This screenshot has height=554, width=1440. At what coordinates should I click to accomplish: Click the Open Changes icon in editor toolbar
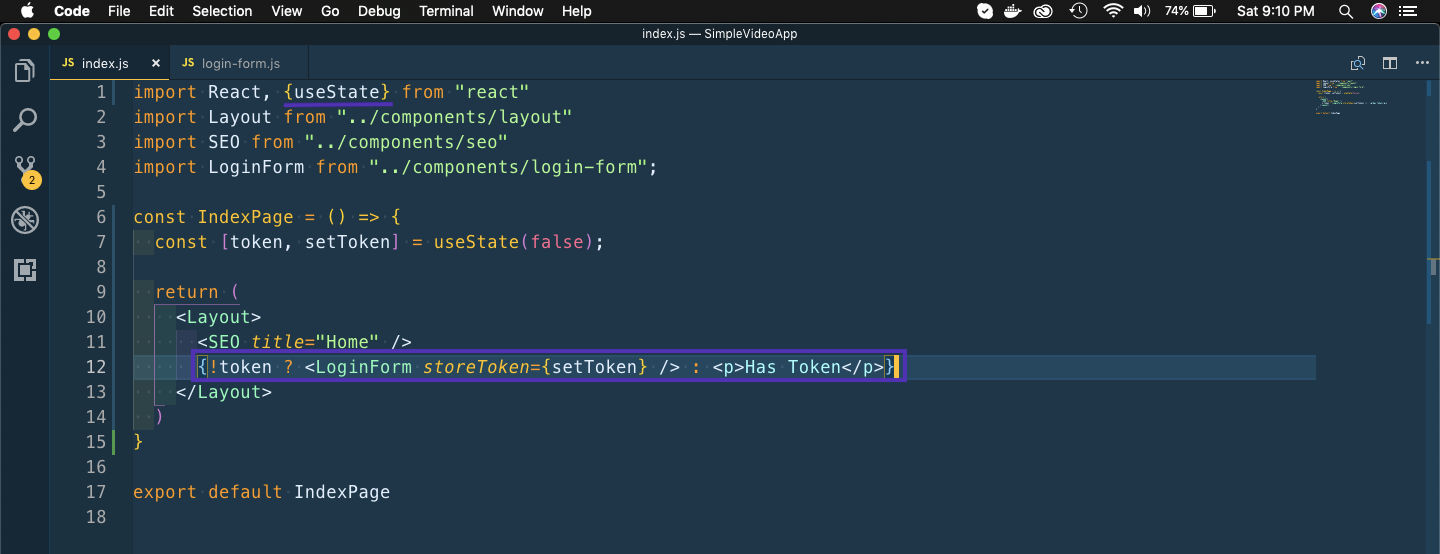pyautogui.click(x=1358, y=63)
